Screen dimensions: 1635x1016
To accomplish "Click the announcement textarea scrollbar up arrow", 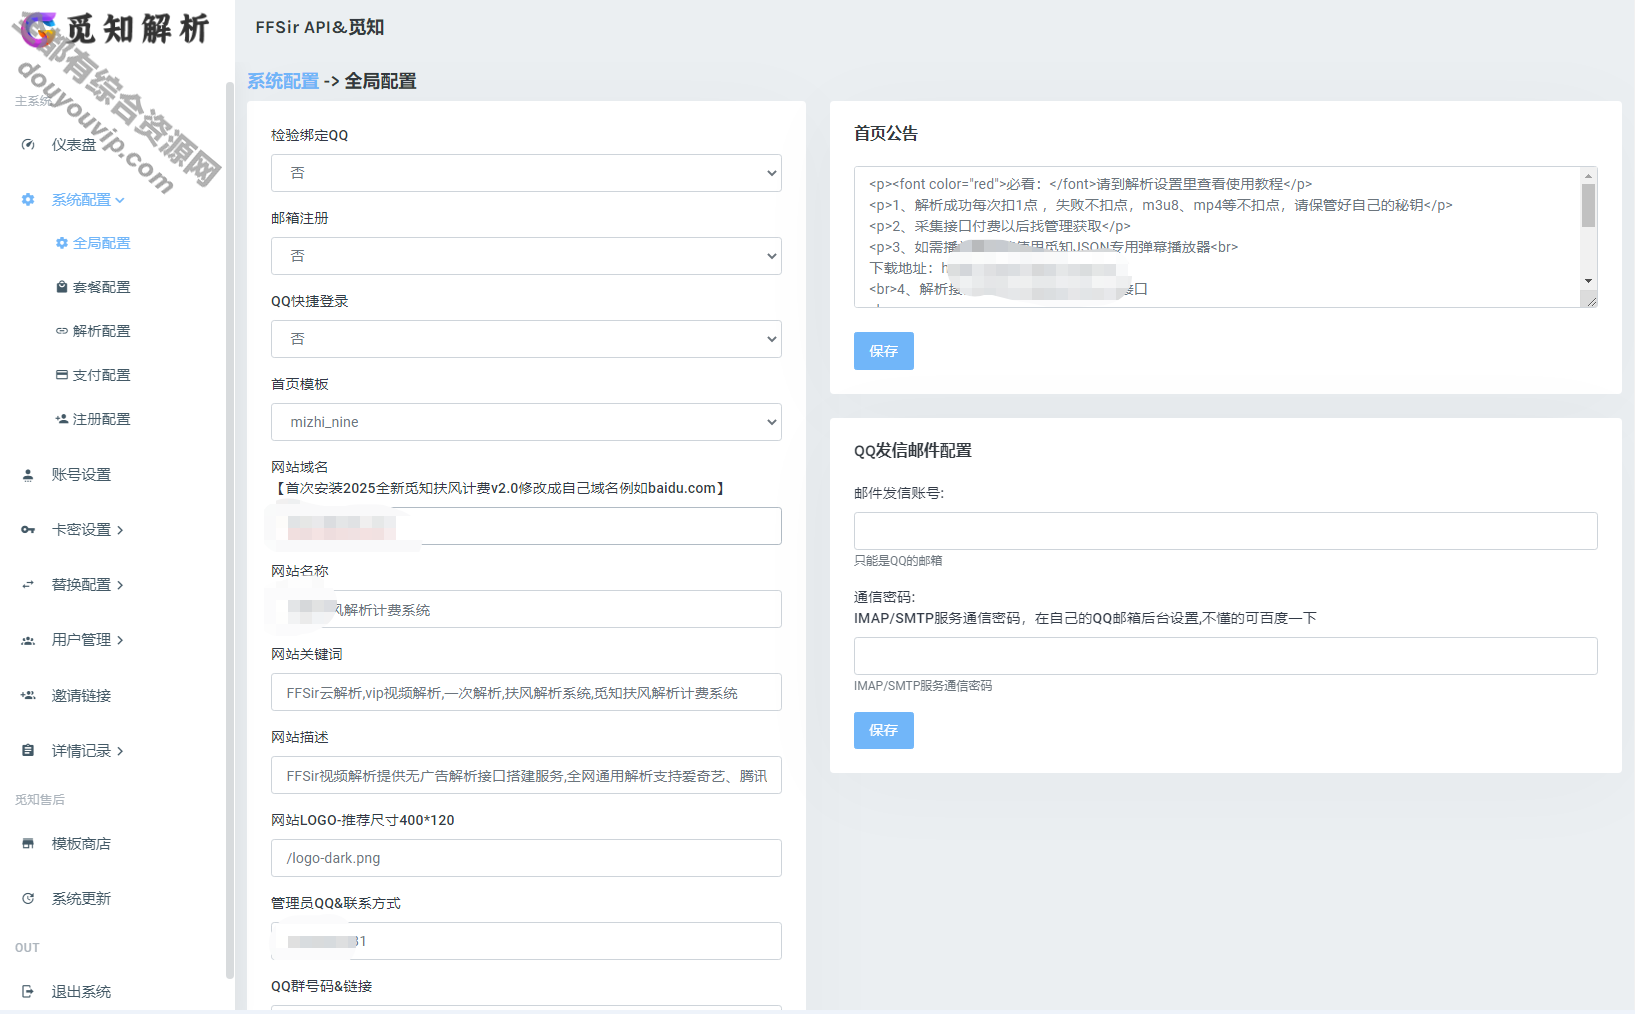I will pyautogui.click(x=1588, y=176).
